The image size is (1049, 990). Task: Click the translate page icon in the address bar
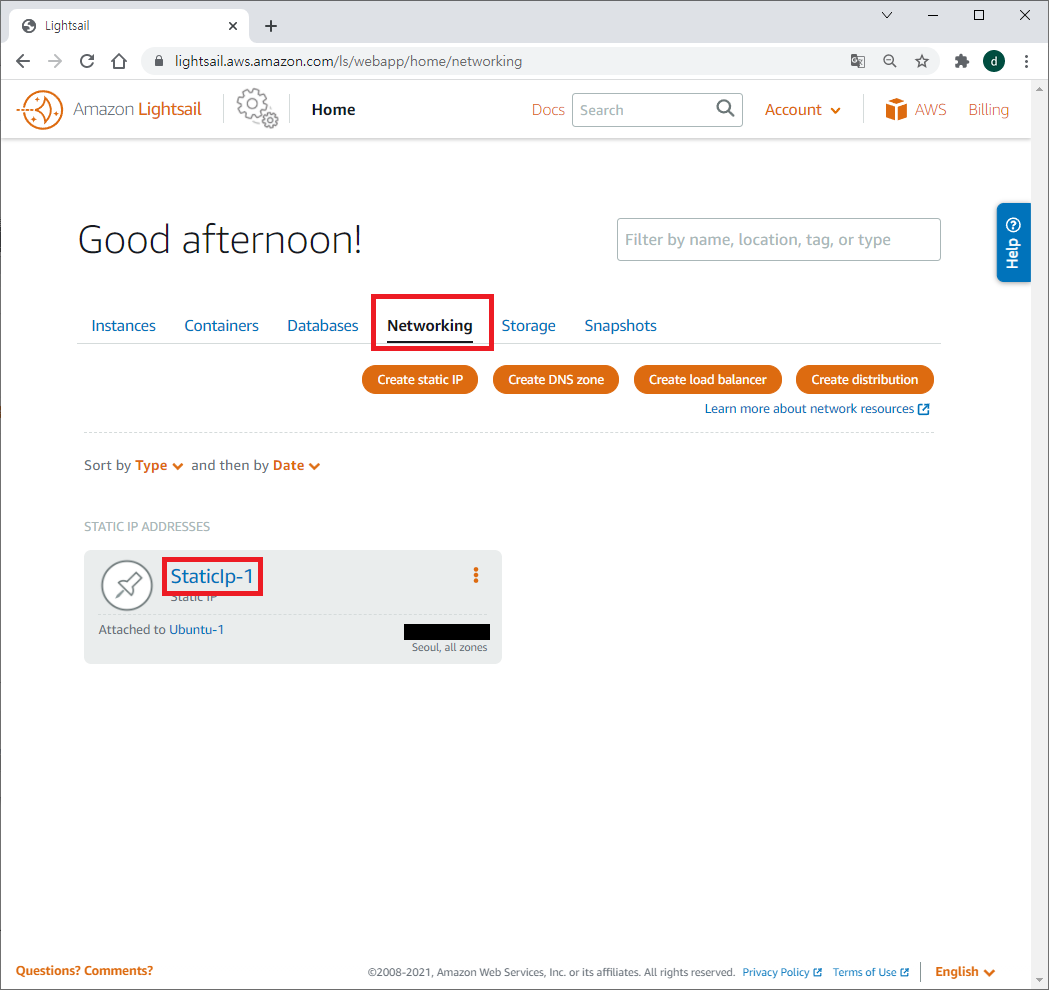(x=858, y=62)
